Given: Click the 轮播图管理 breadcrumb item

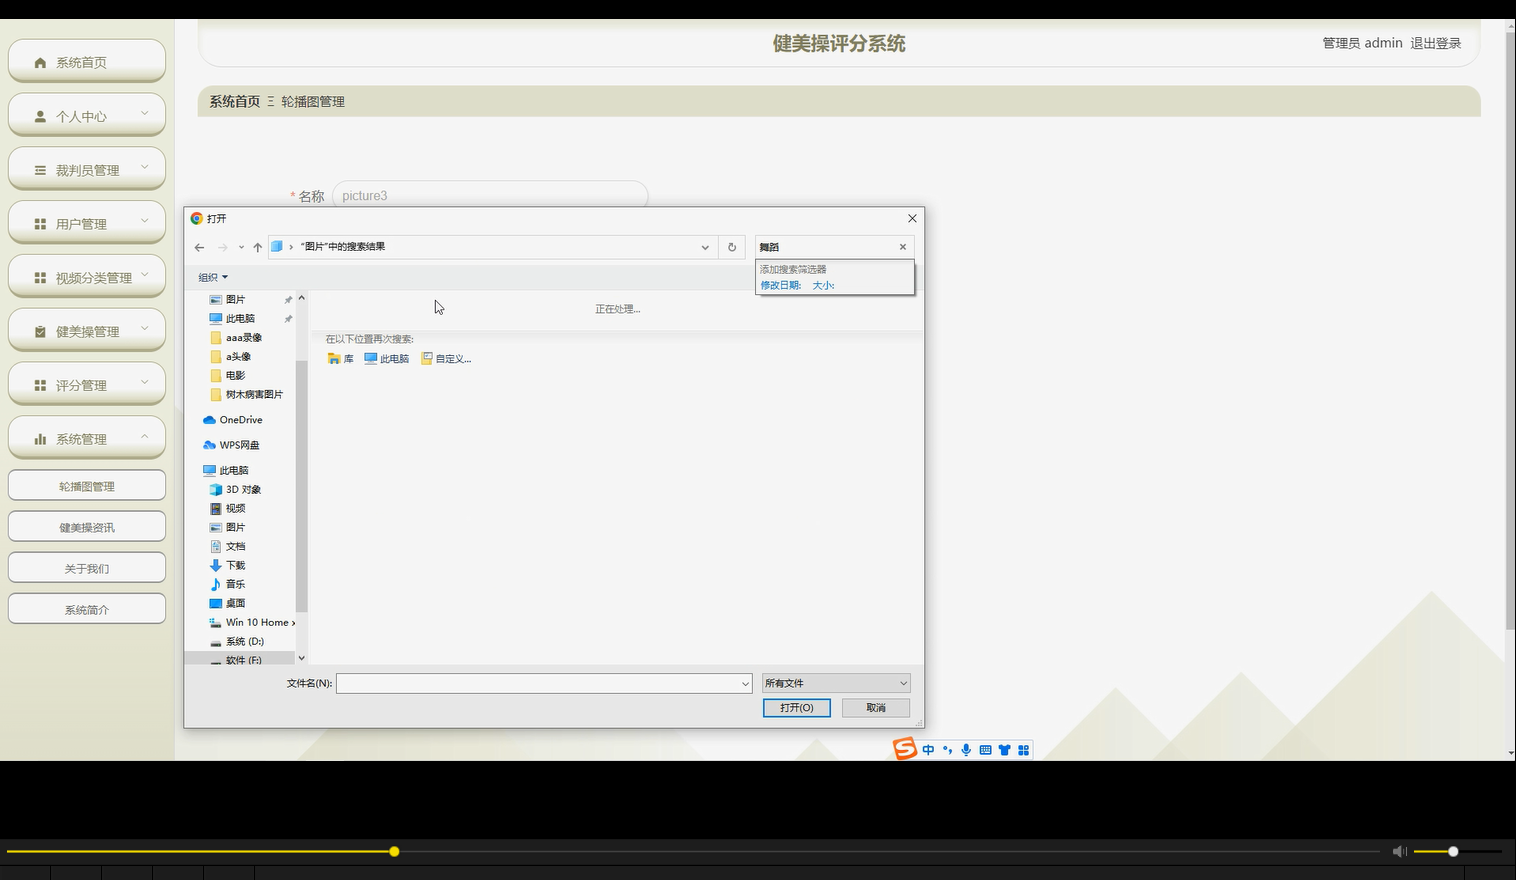Looking at the screenshot, I should pyautogui.click(x=313, y=101).
